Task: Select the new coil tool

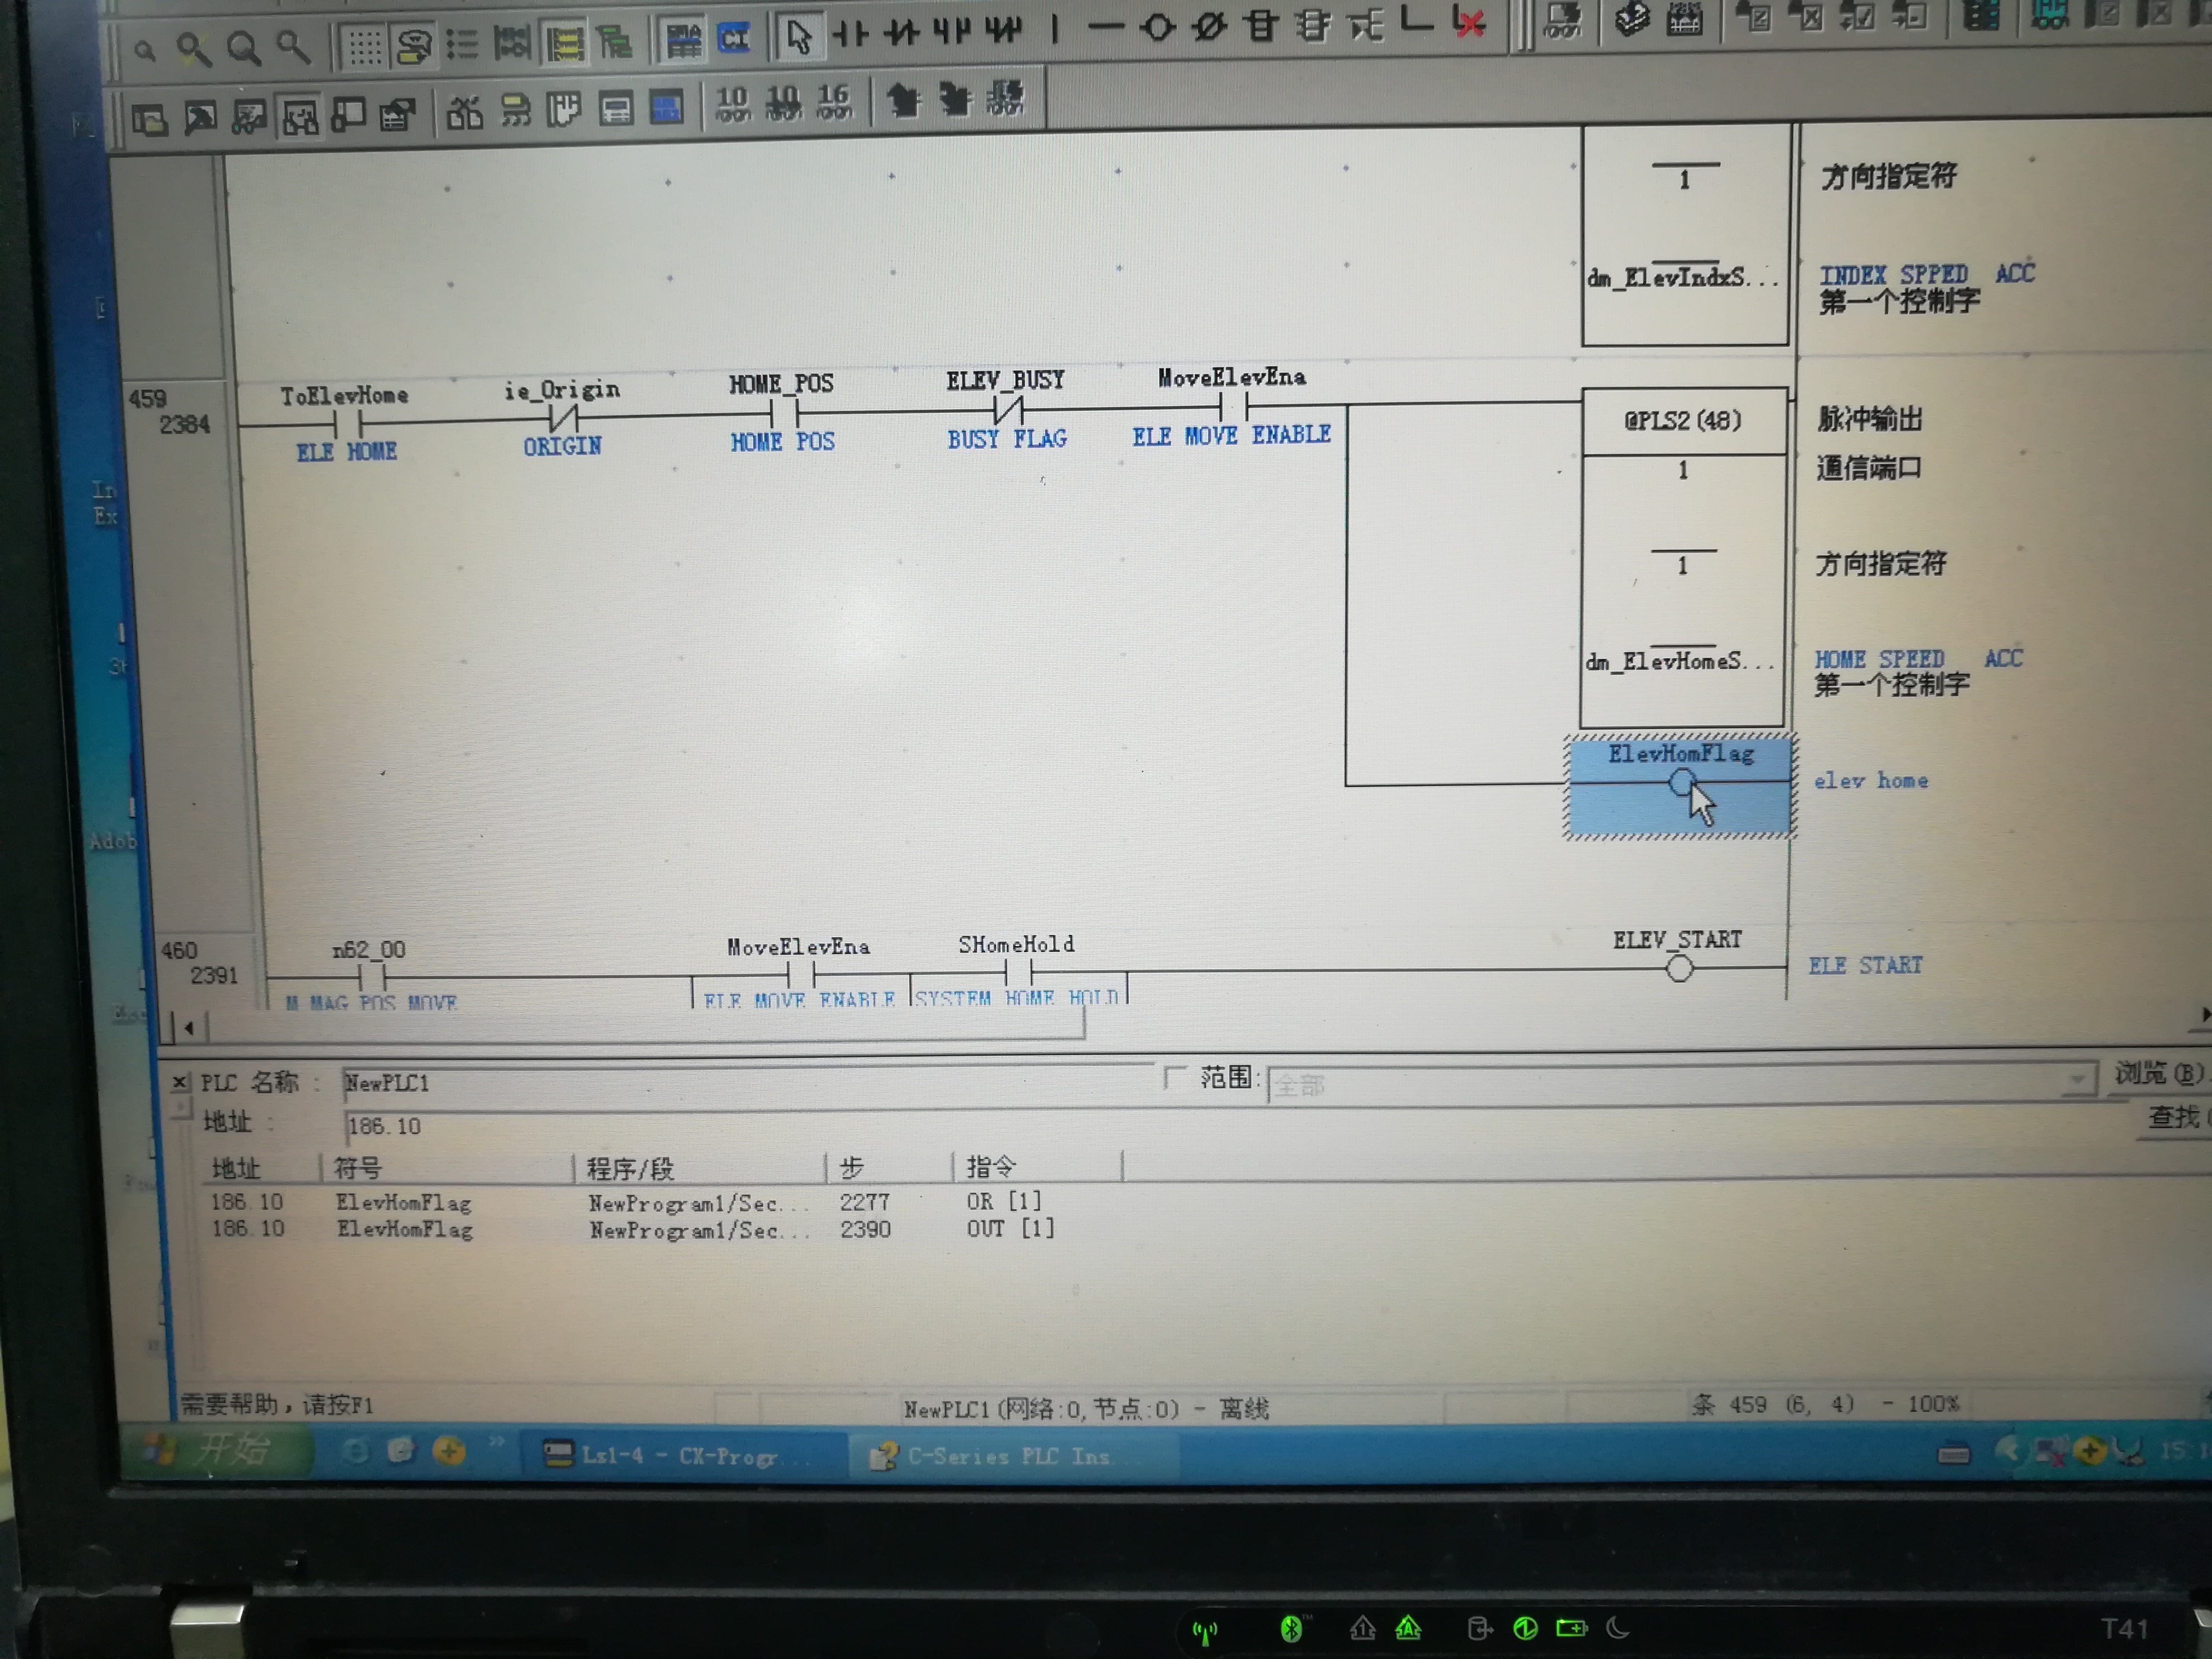Action: coord(1157,28)
